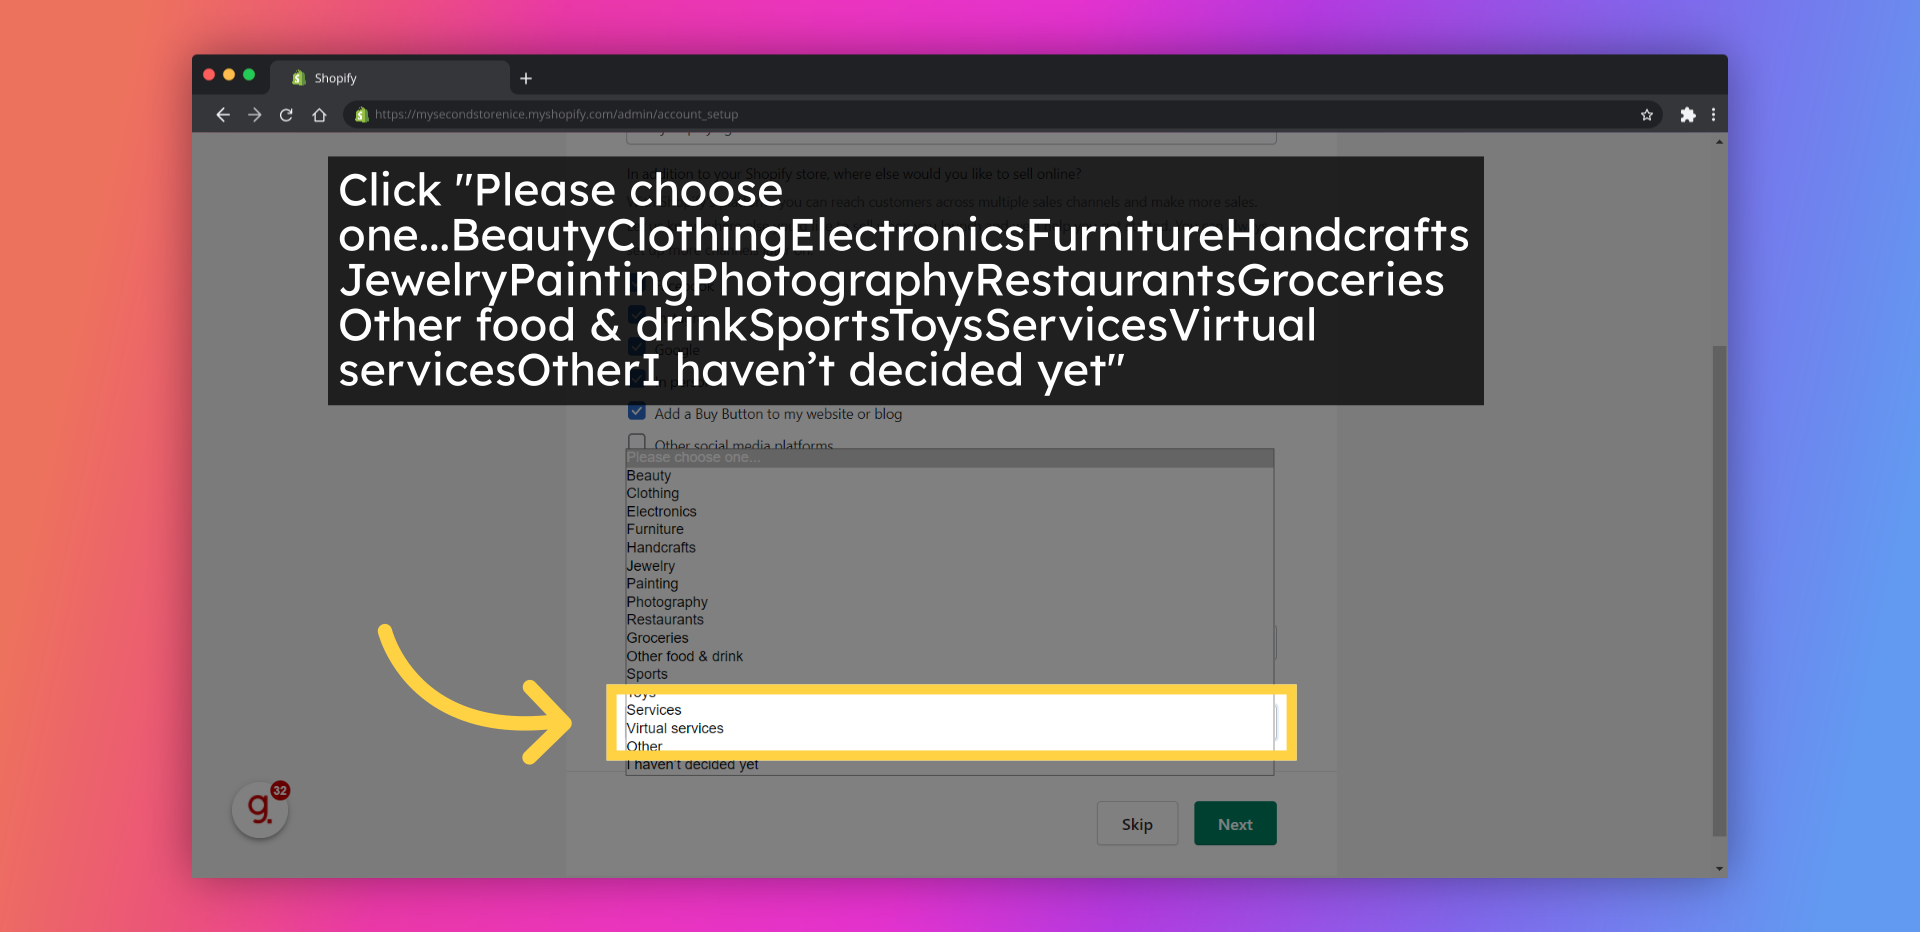The width and height of the screenshot is (1920, 932).
Task: Open the browser extensions puzzle icon
Action: tap(1688, 115)
